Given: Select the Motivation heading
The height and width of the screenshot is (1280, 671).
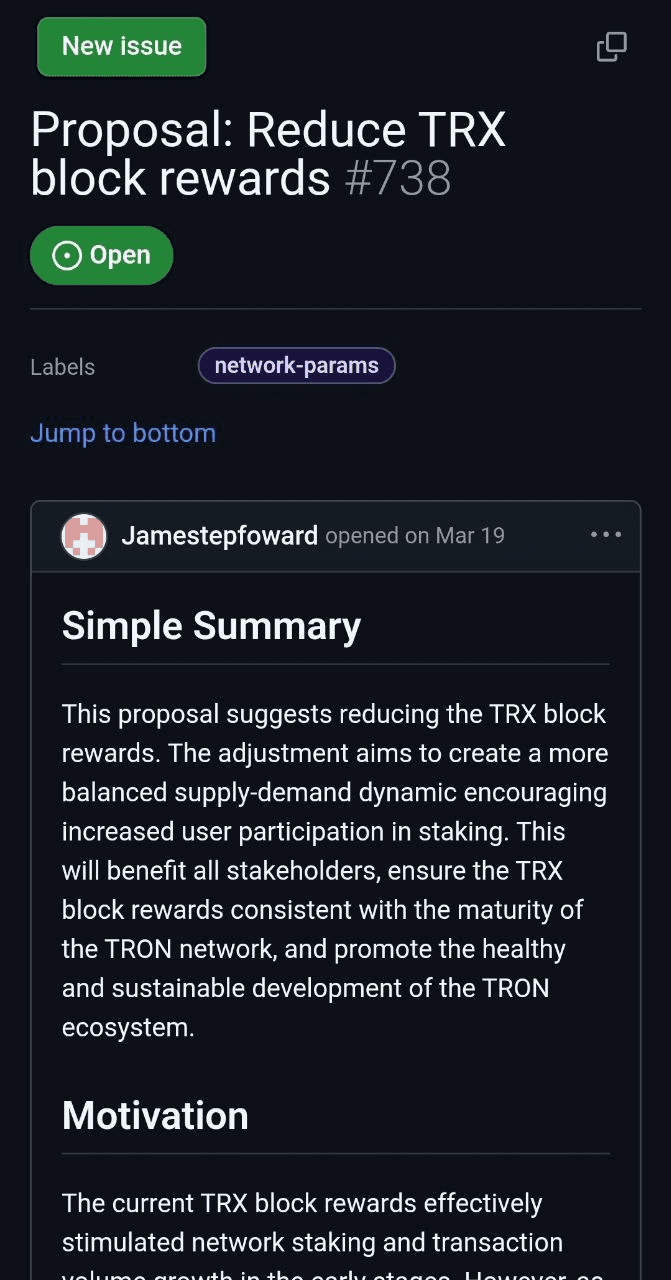Looking at the screenshot, I should point(155,1116).
